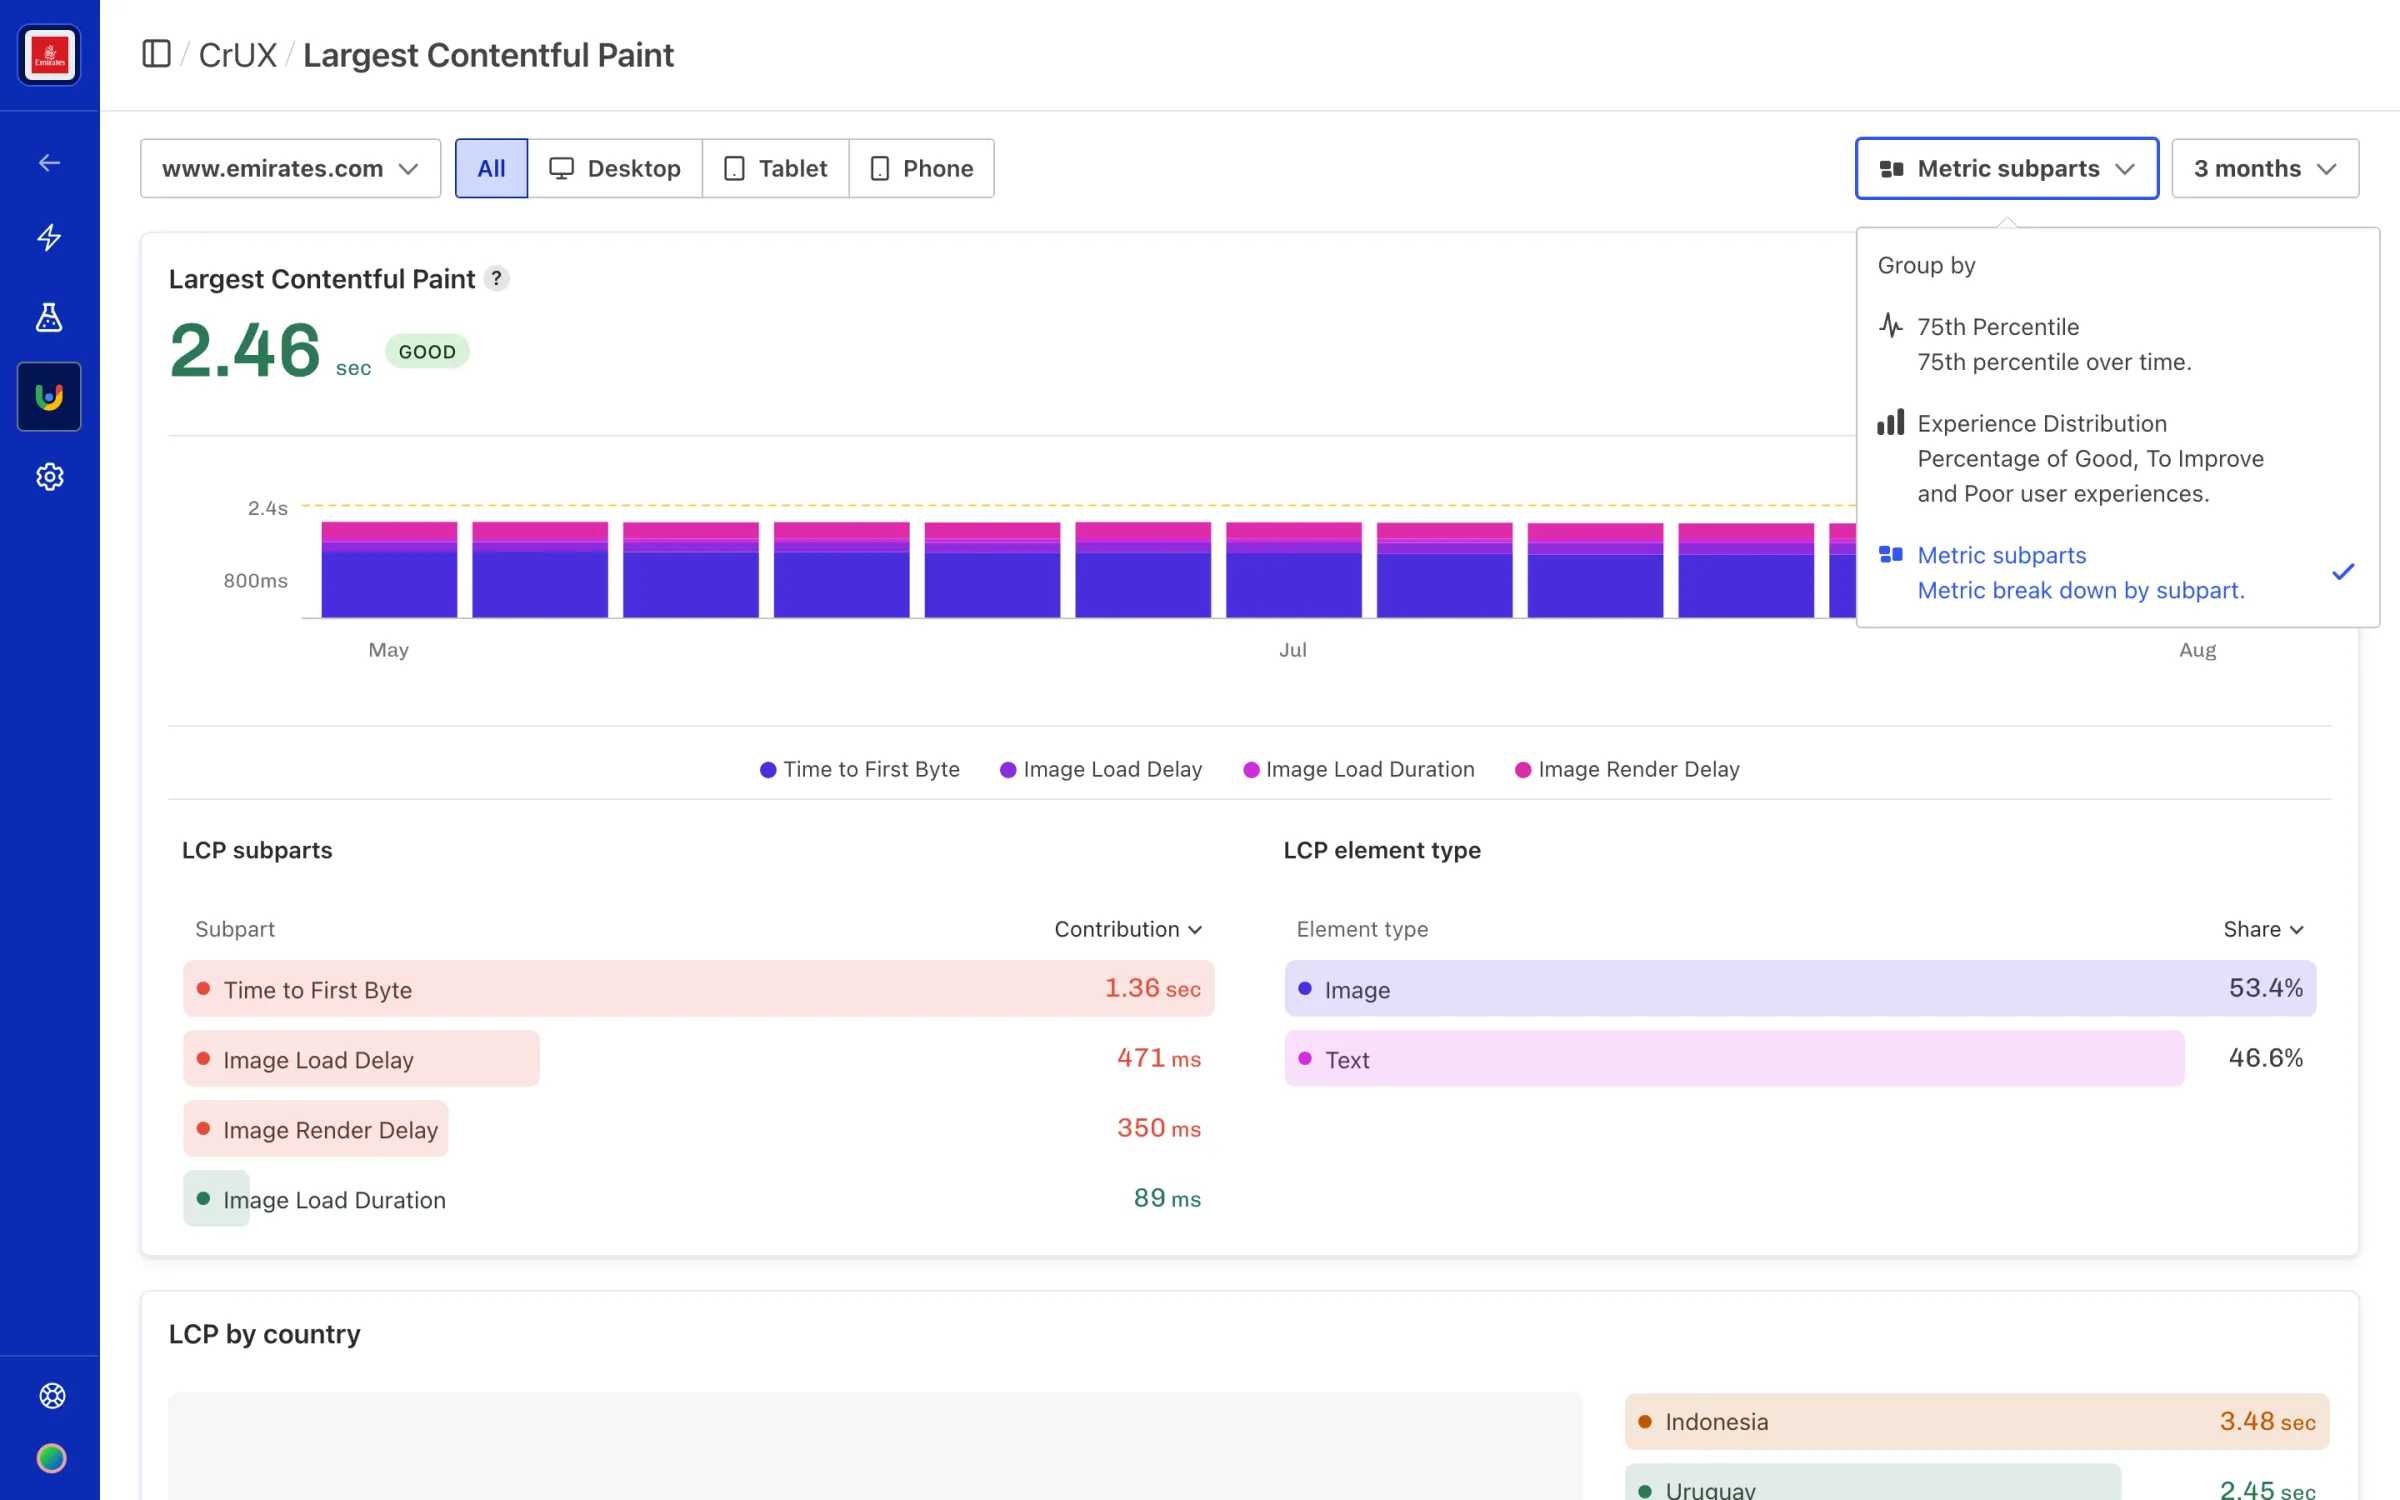Image resolution: width=2400 pixels, height=1500 pixels.
Task: Toggle the sidebar panel icon
Action: point(156,54)
